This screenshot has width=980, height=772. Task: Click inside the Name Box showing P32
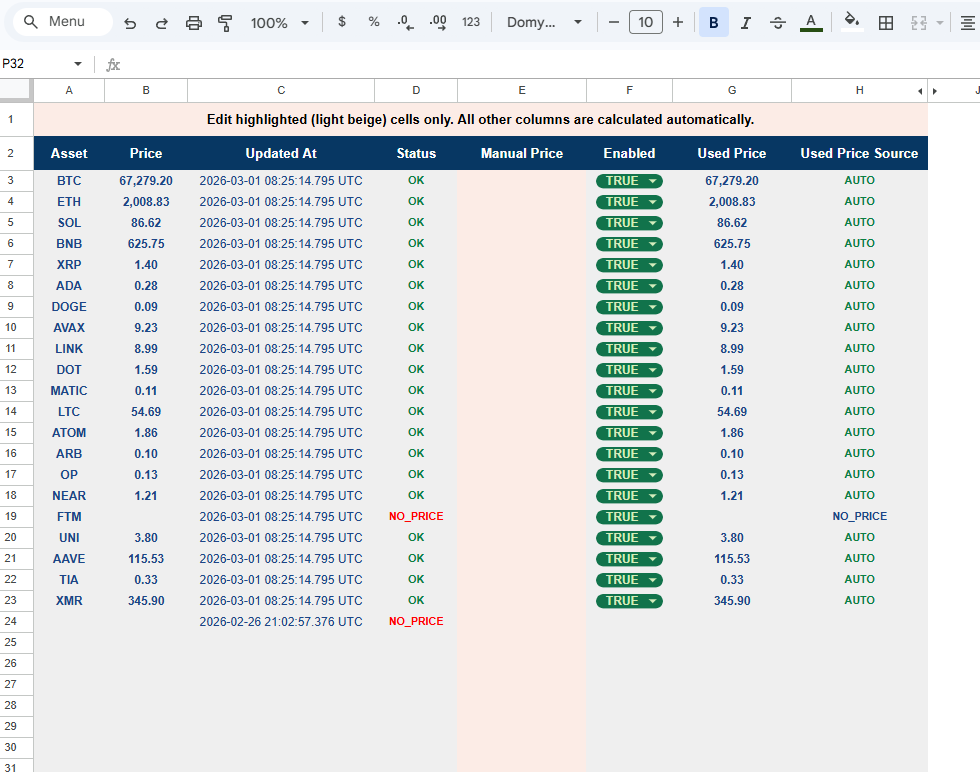pyautogui.click(x=40, y=62)
